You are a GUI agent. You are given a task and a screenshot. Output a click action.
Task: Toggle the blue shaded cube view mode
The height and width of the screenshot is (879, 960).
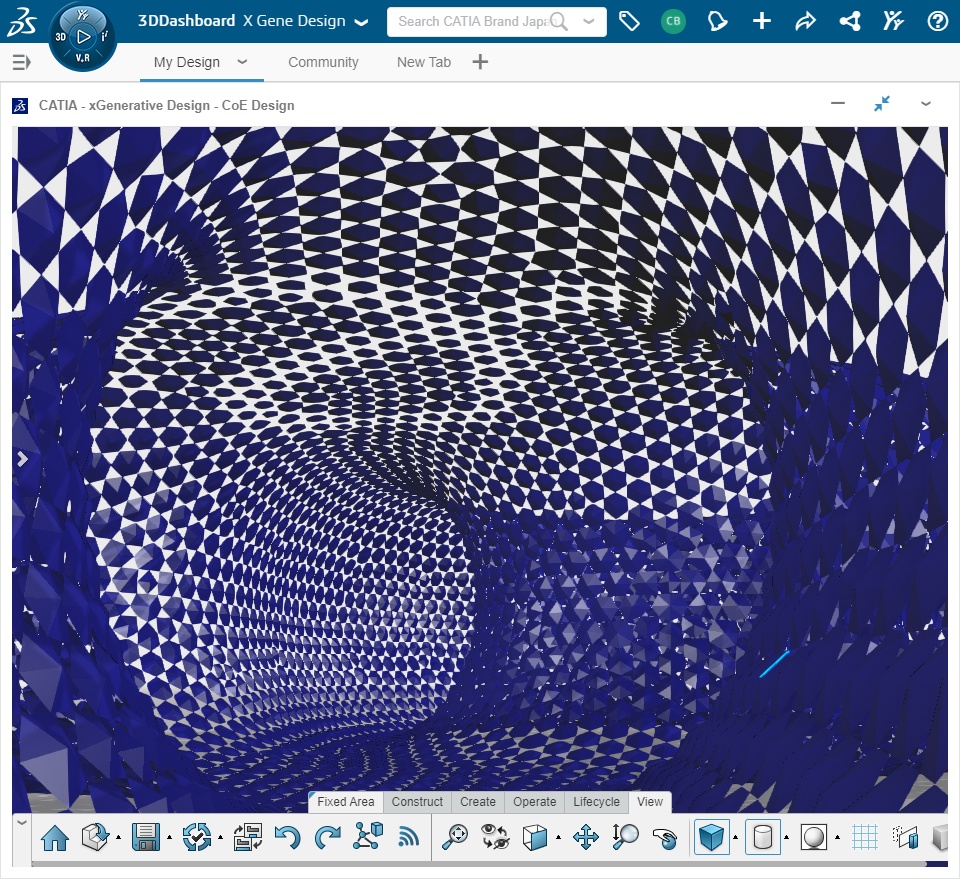coord(711,837)
